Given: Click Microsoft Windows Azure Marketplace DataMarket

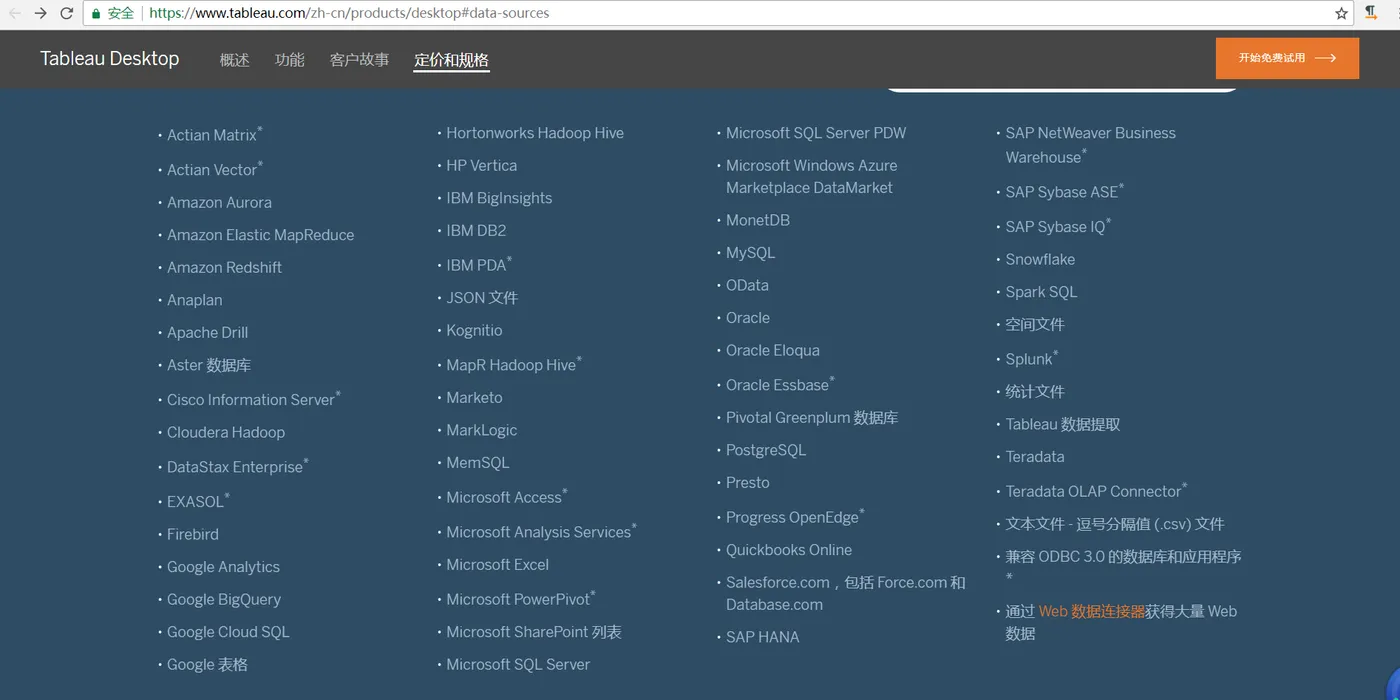Looking at the screenshot, I should pos(812,176).
